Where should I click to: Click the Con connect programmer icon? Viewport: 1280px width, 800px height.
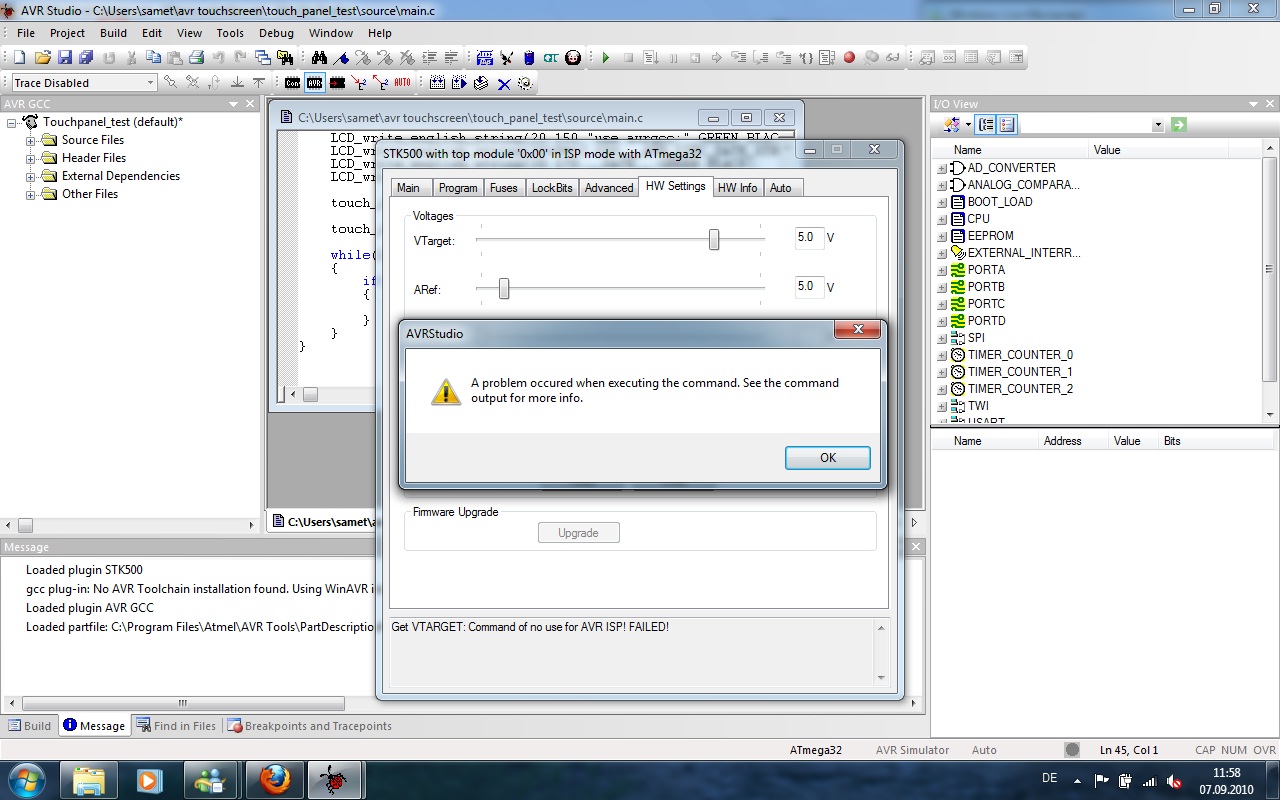pos(292,82)
